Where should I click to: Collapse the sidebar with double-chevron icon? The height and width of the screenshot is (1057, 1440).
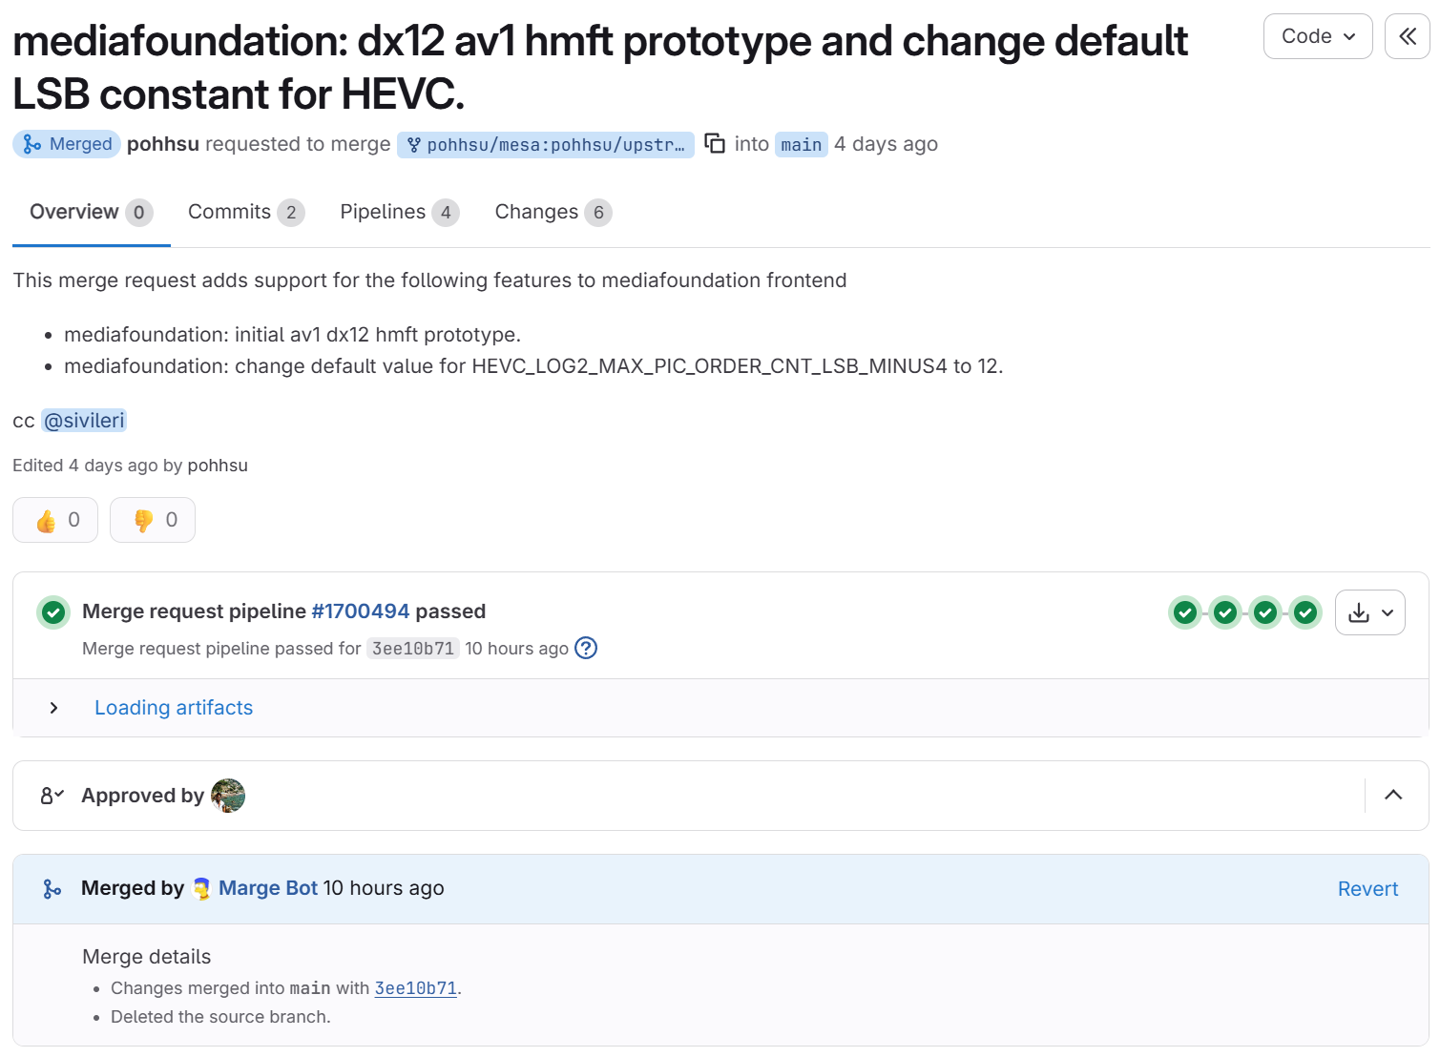(1407, 37)
